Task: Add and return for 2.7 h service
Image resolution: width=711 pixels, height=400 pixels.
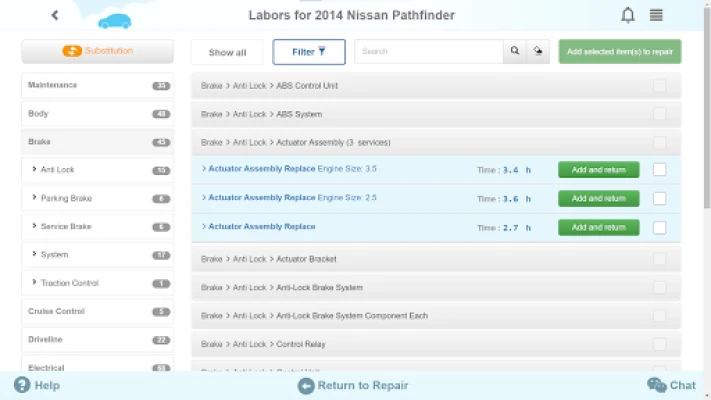Action: tap(599, 227)
